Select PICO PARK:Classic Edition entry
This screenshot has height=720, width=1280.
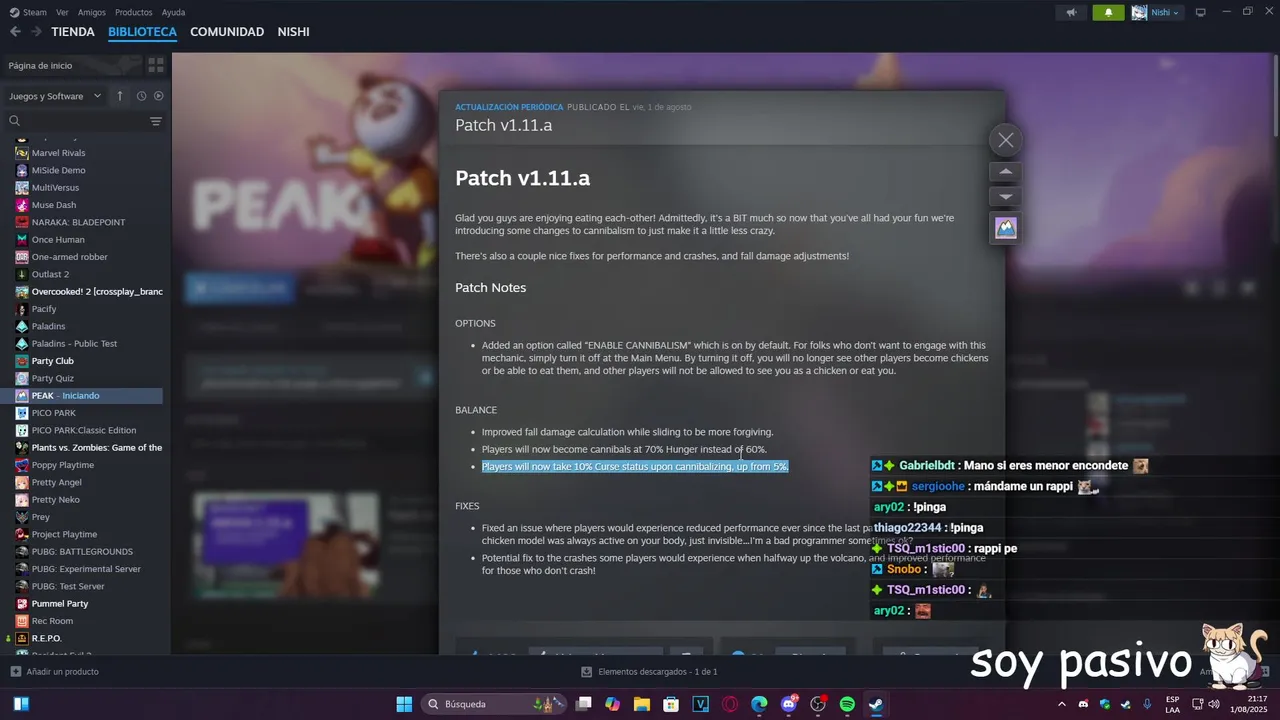pyautogui.click(x=83, y=430)
